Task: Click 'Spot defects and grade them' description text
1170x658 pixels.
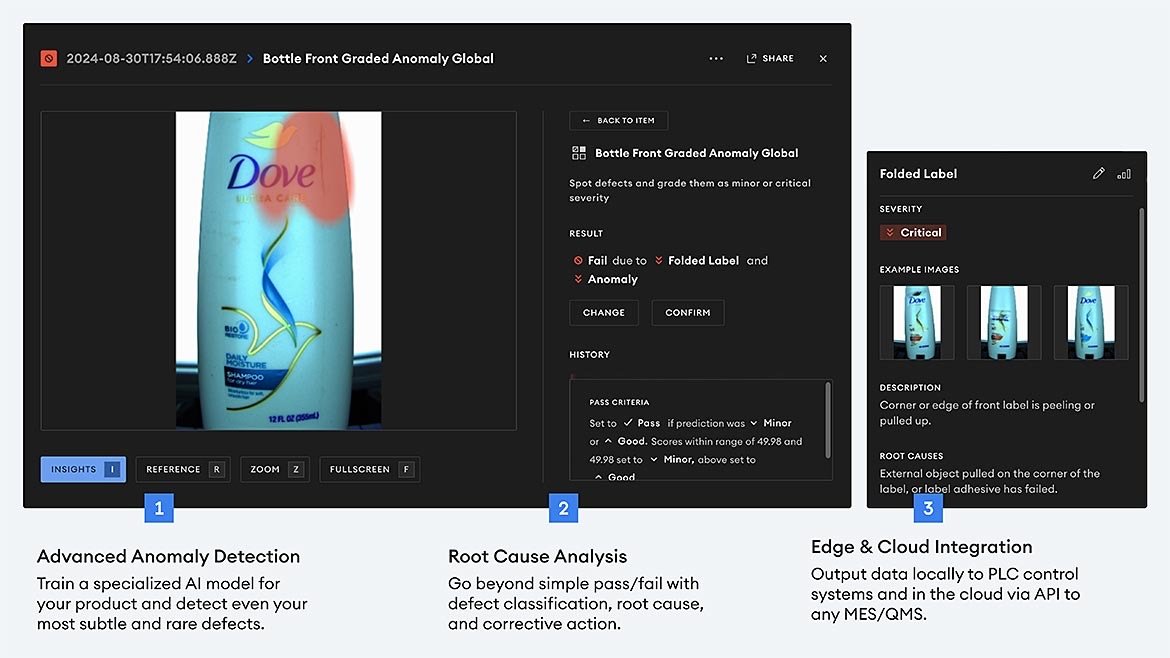Action: [689, 190]
